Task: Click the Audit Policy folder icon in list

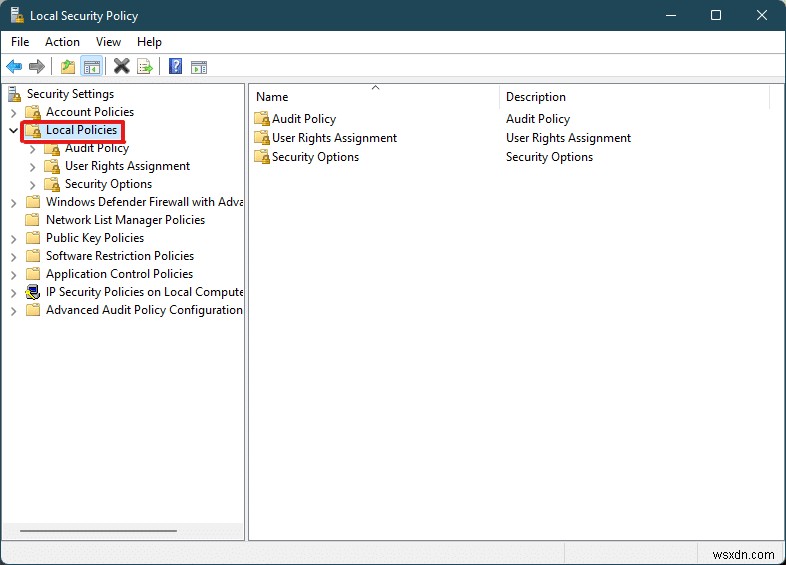Action: (x=262, y=119)
